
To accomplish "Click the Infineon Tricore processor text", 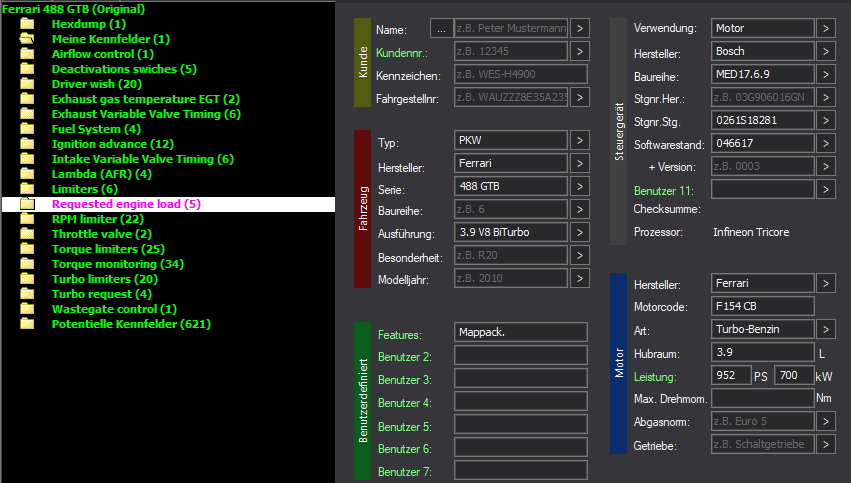I will 751,232.
